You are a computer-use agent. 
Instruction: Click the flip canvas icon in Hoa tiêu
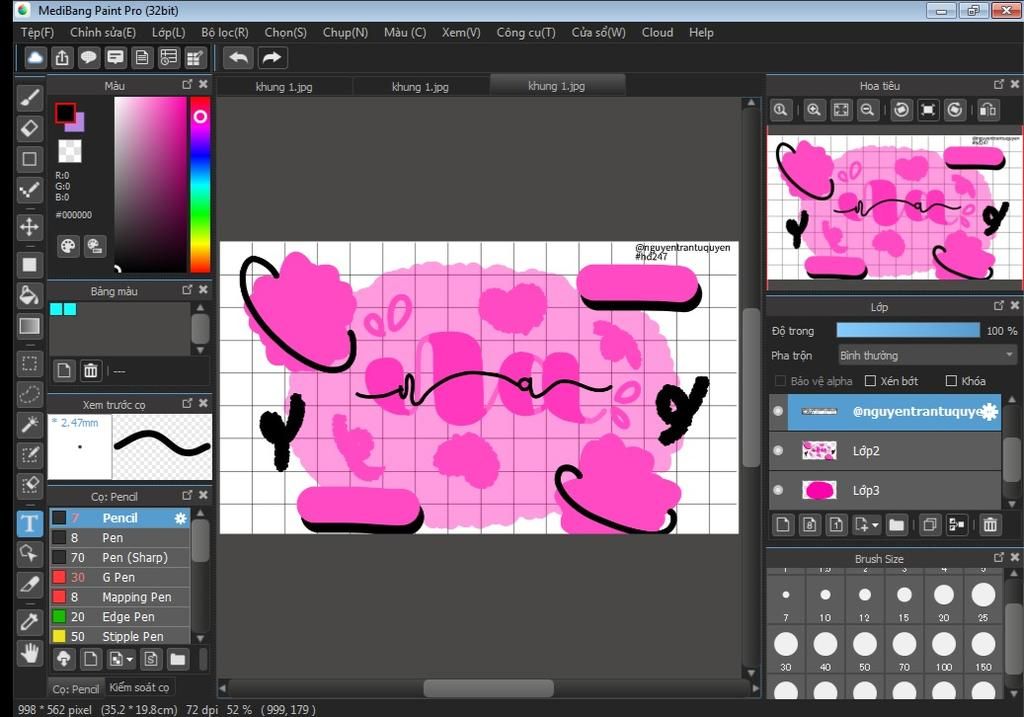click(987, 110)
